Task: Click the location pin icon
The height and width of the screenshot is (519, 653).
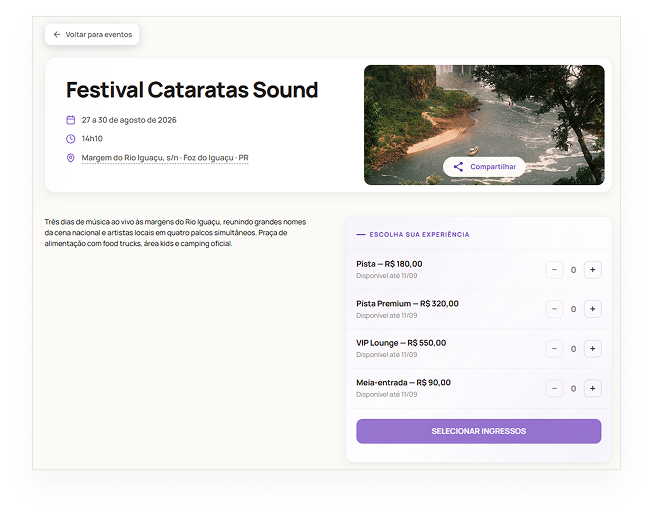Action: [71, 158]
